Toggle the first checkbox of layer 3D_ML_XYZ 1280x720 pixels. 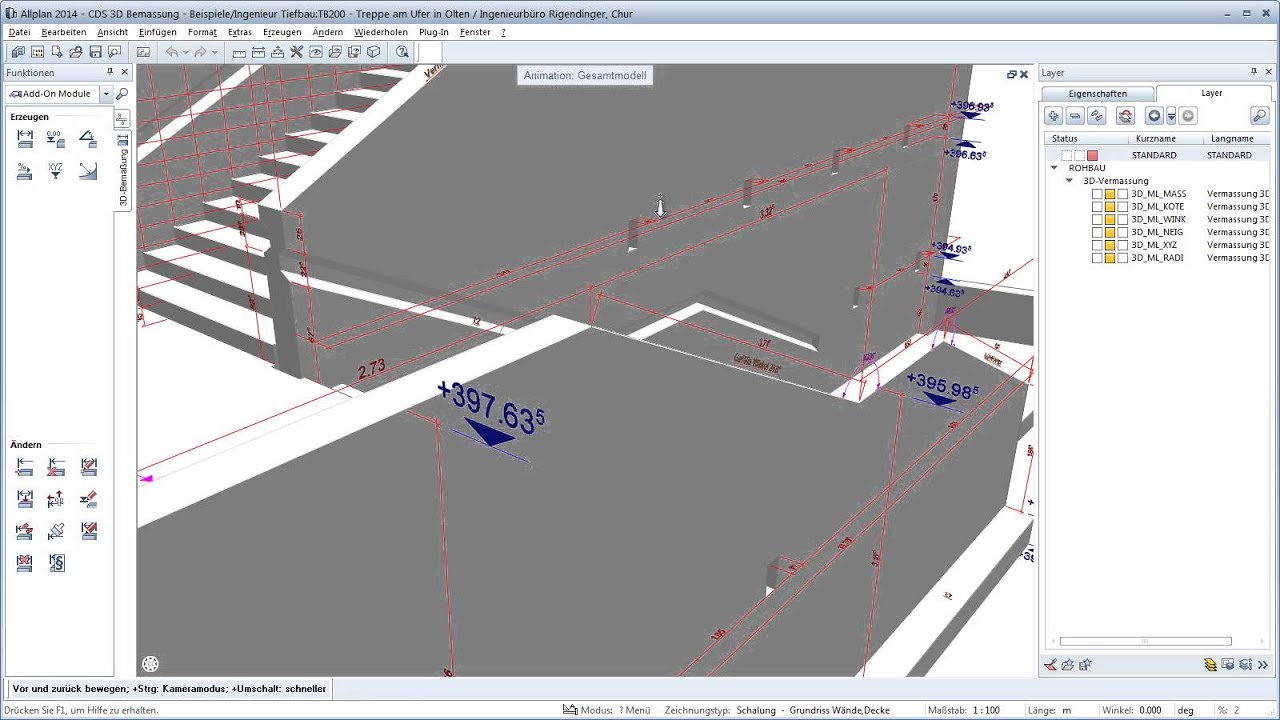click(x=1097, y=245)
